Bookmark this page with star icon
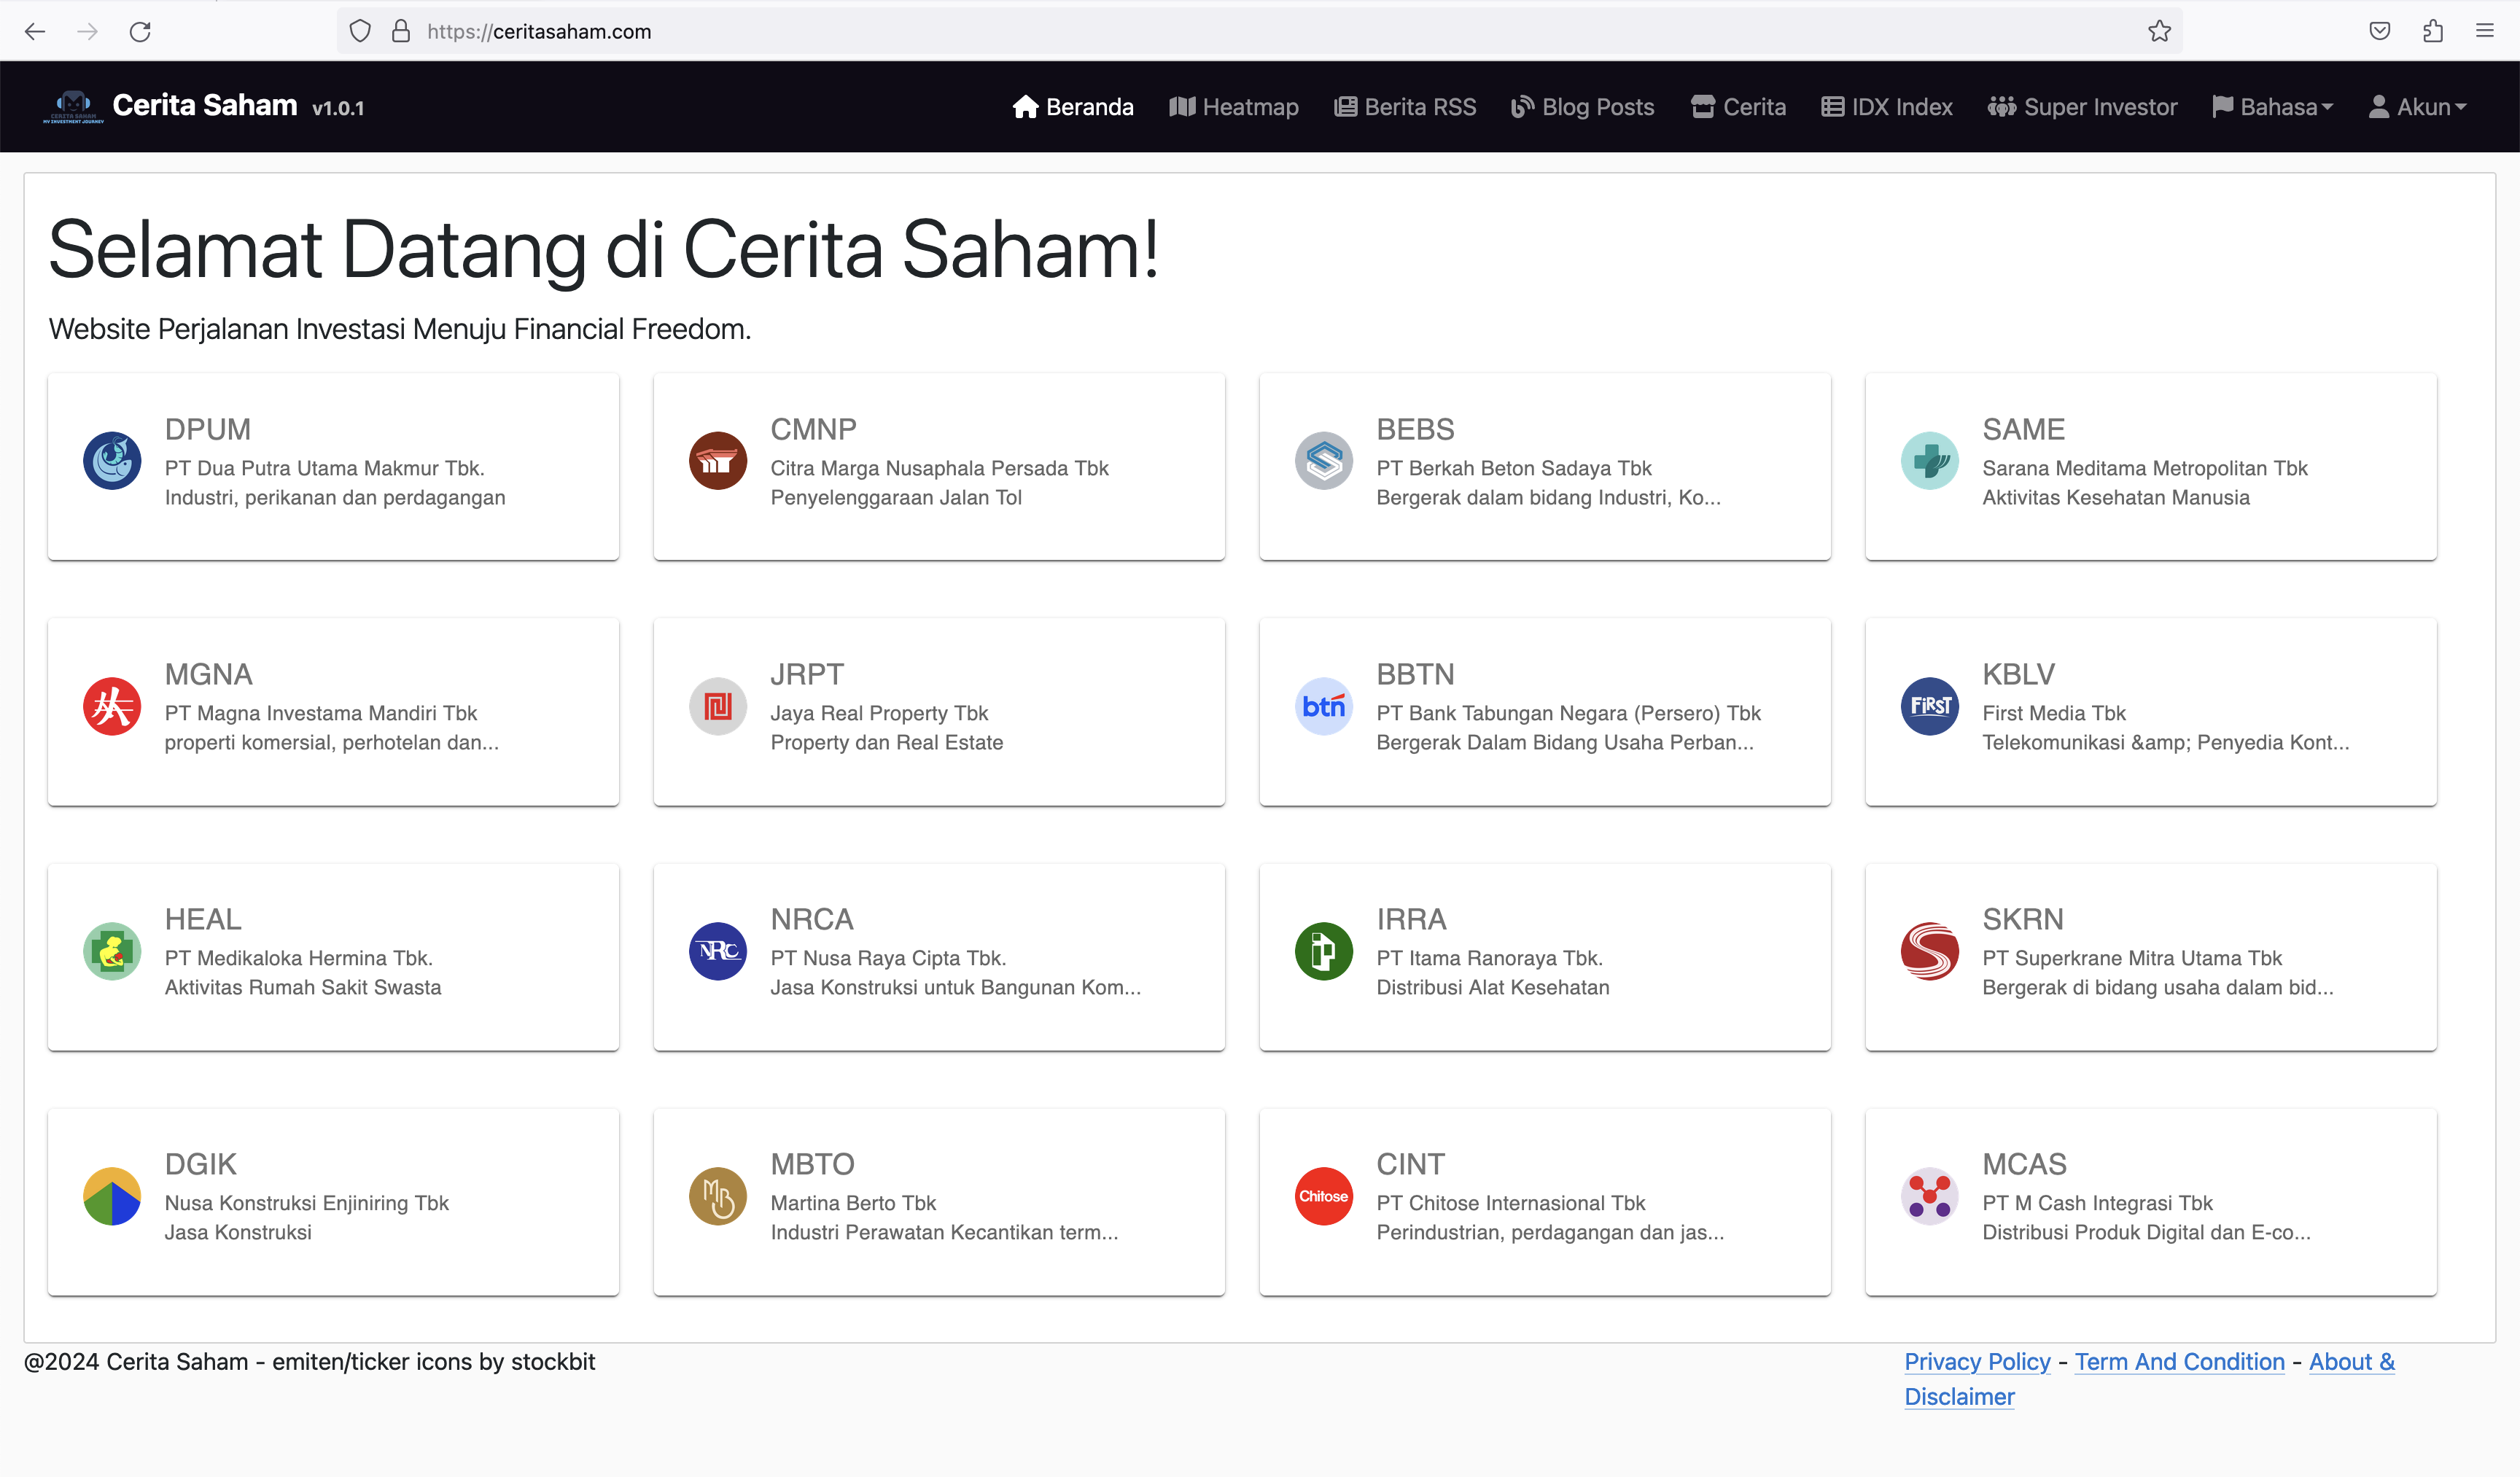Image resolution: width=2520 pixels, height=1477 pixels. pos(2159,31)
